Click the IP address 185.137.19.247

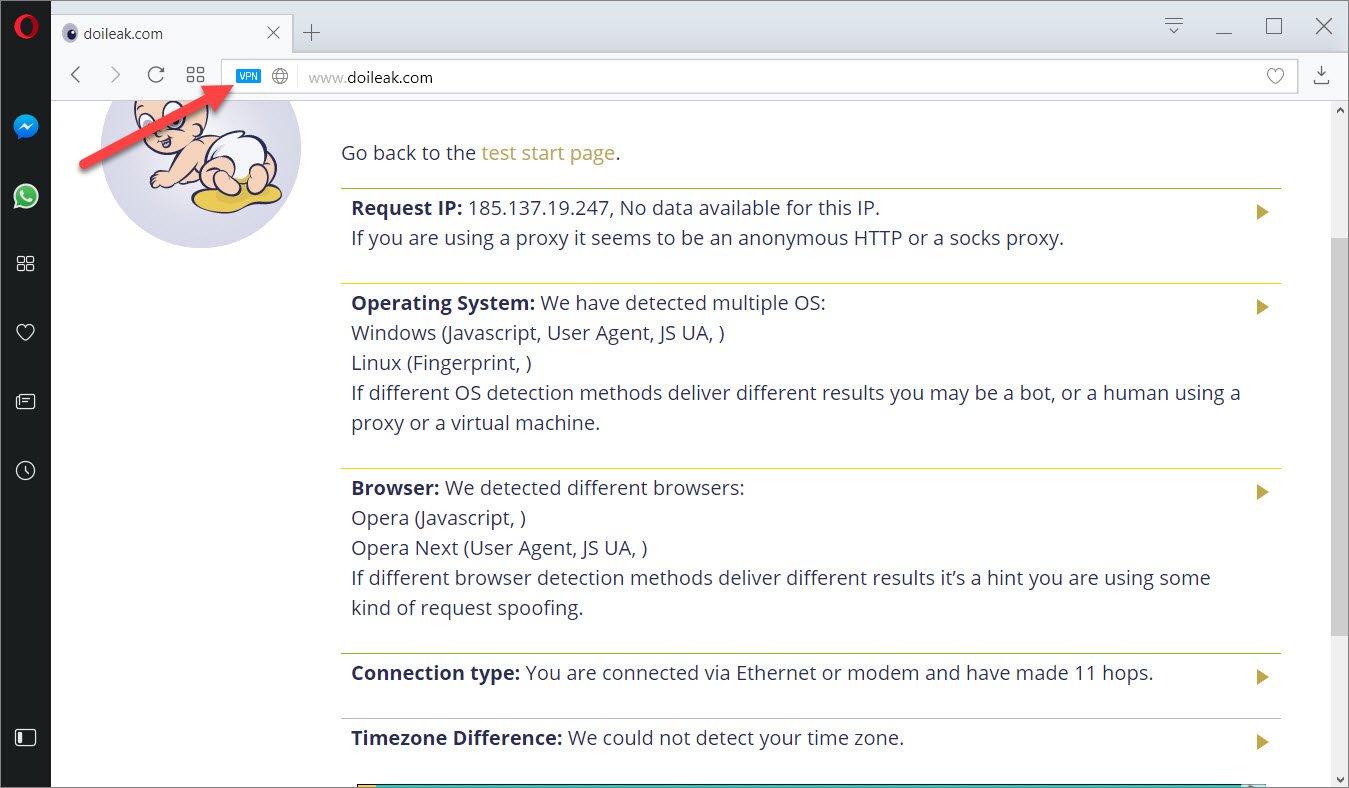(540, 208)
